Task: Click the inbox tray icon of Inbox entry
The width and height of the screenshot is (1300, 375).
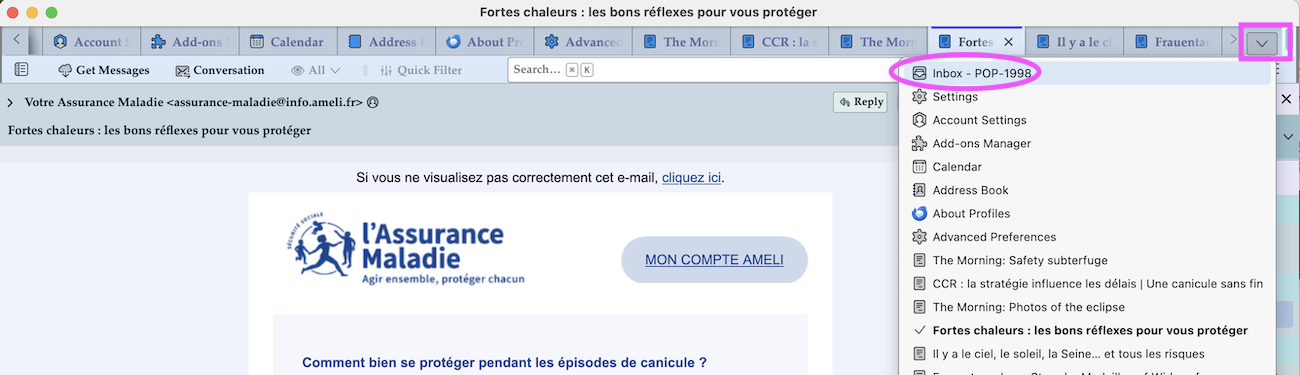Action: [x=920, y=73]
